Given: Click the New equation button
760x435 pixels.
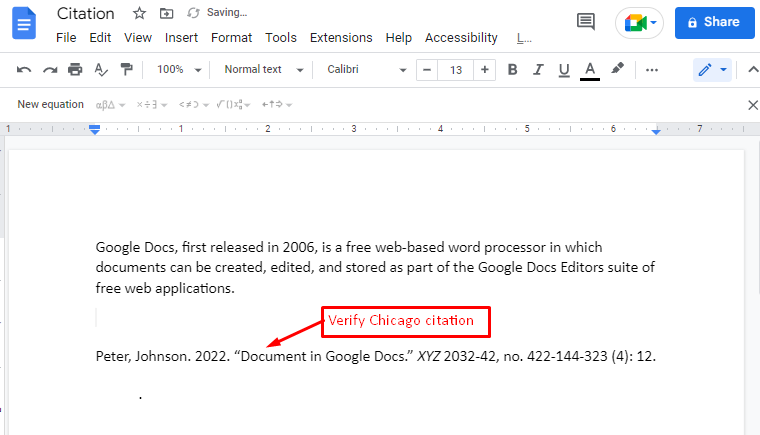Looking at the screenshot, I should point(50,104).
